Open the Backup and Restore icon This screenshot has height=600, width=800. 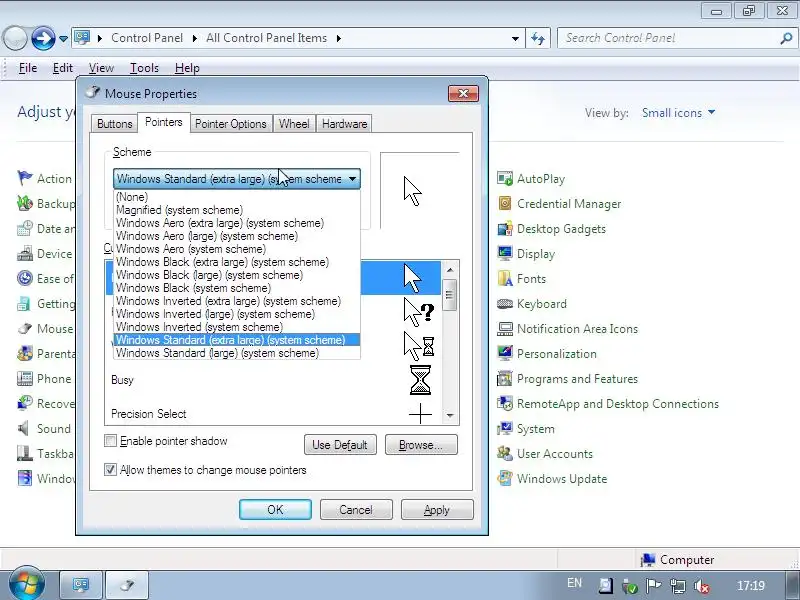[x=24, y=204]
